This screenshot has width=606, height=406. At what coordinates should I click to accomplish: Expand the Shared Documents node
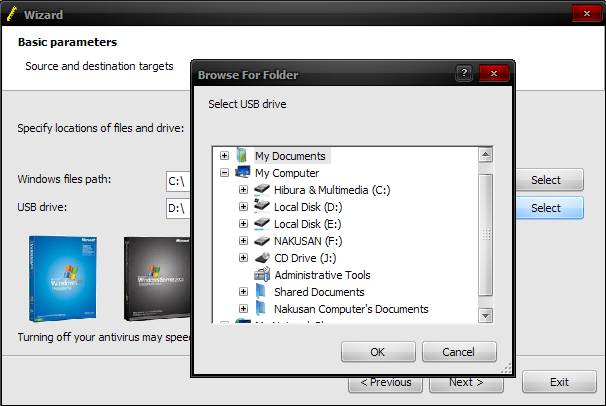tap(243, 292)
